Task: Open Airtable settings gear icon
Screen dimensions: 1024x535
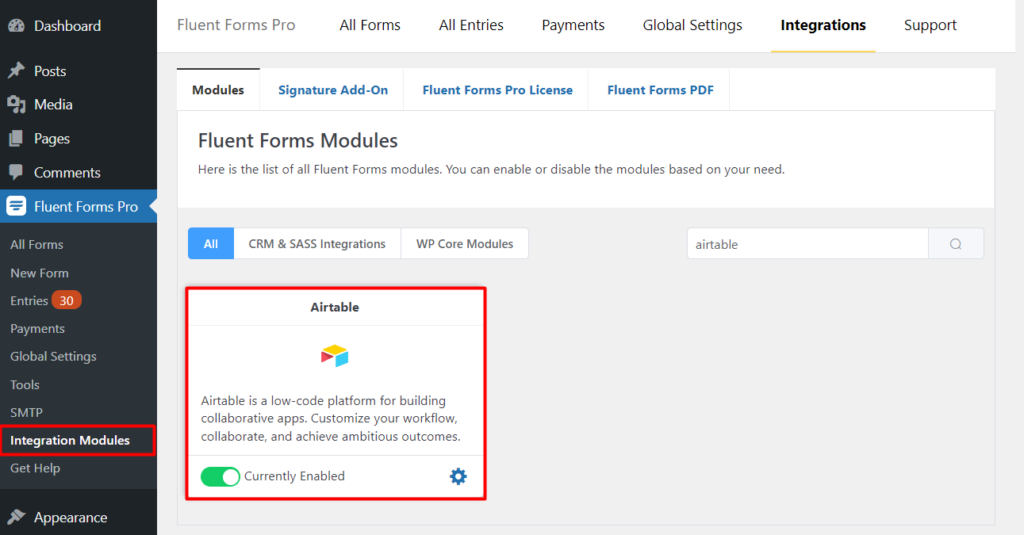Action: pyautogui.click(x=458, y=476)
